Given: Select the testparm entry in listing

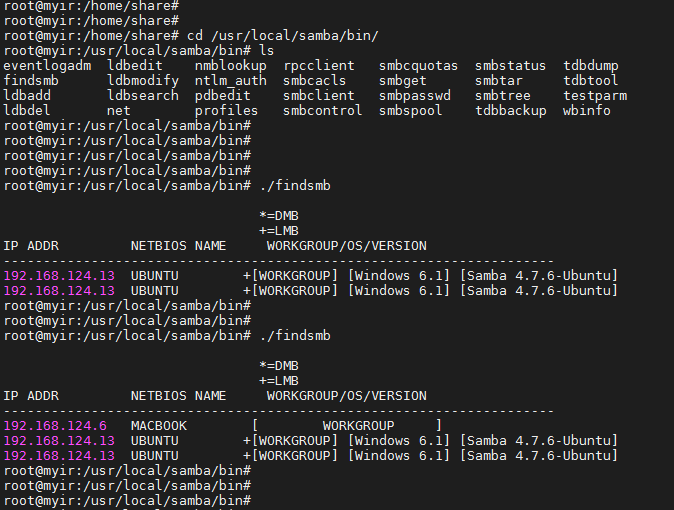Looking at the screenshot, I should pos(595,96).
